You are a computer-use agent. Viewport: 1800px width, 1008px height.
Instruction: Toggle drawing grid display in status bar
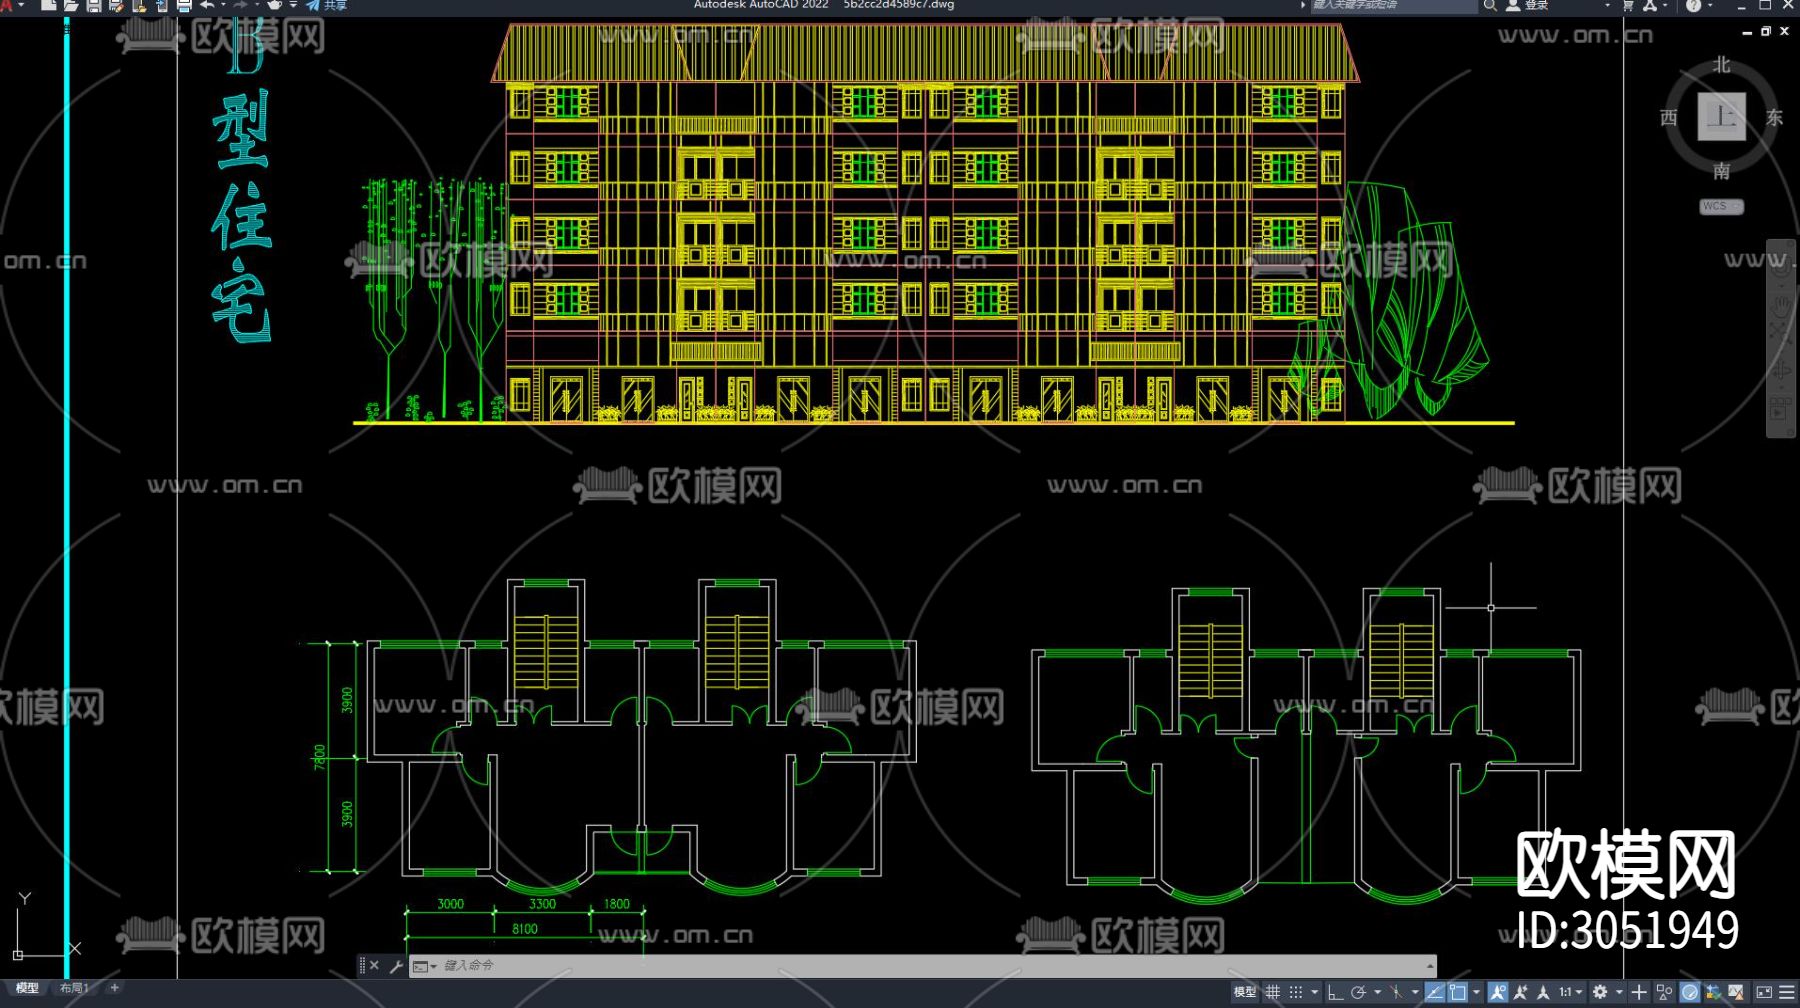click(x=1272, y=992)
